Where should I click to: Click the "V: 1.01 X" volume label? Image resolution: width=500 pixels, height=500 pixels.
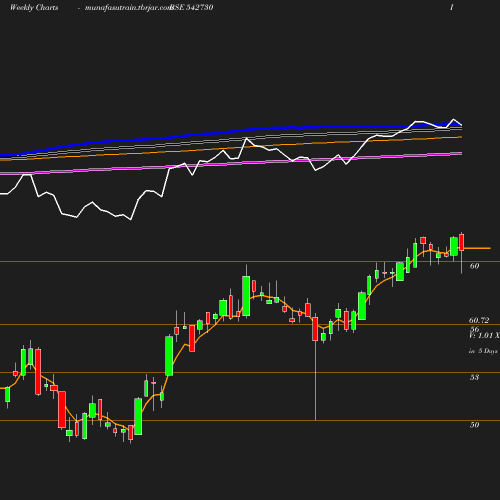click(484, 335)
